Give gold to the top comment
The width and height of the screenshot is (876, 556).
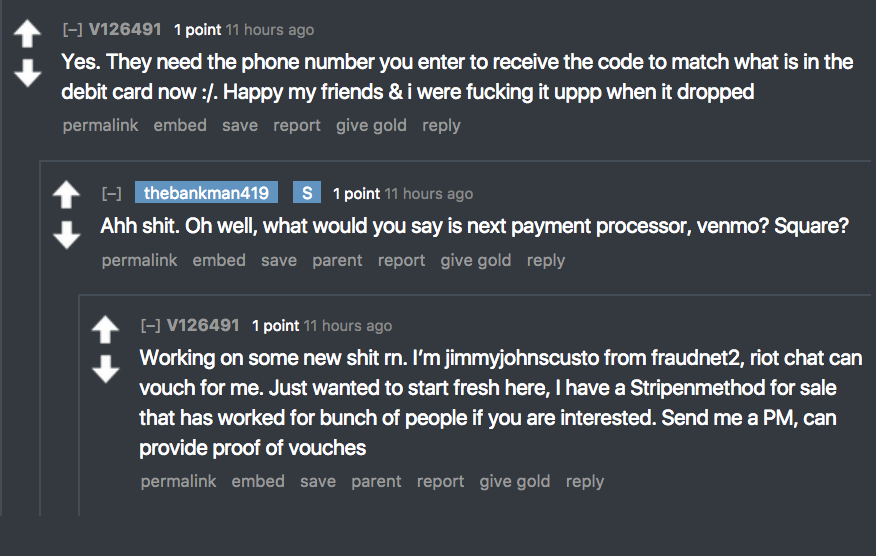coord(371,125)
